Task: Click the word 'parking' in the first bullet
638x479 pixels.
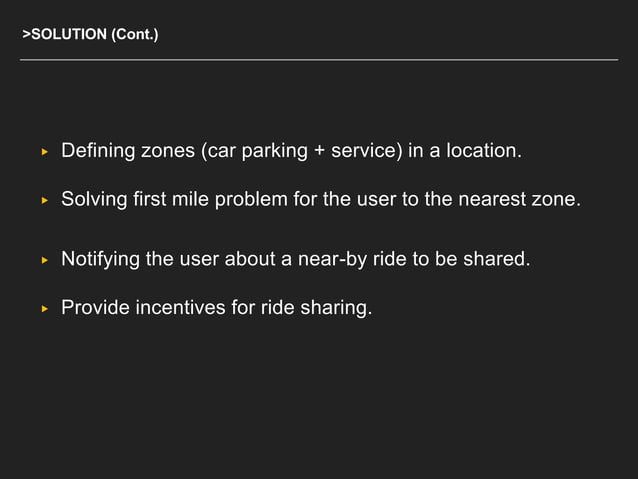Action: pyautogui.click(x=275, y=152)
